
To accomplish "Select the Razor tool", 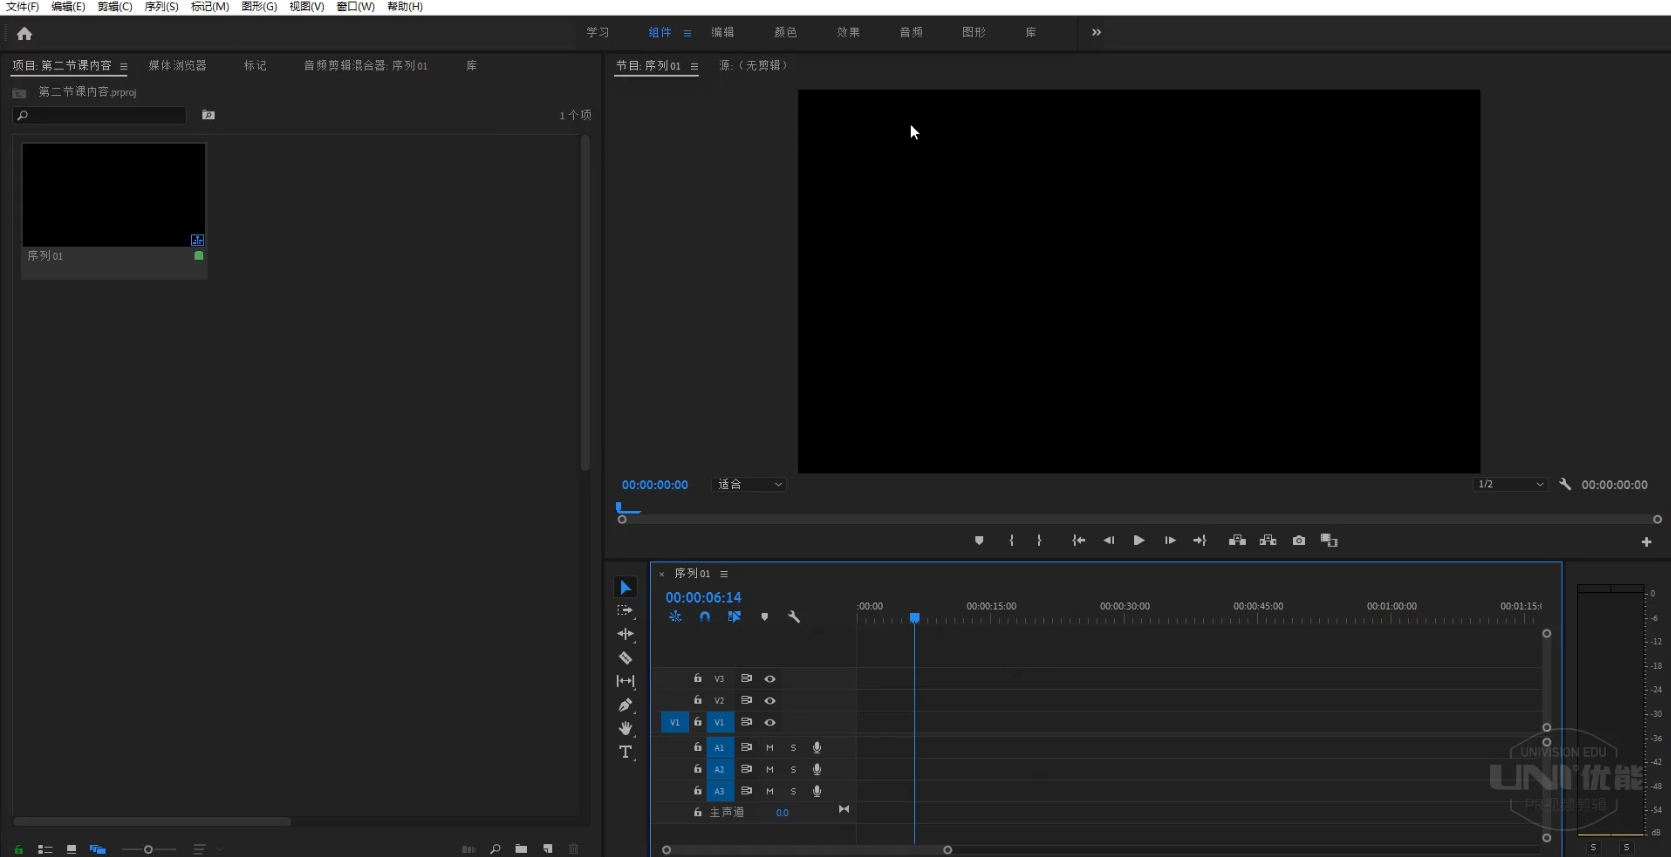I will point(625,658).
